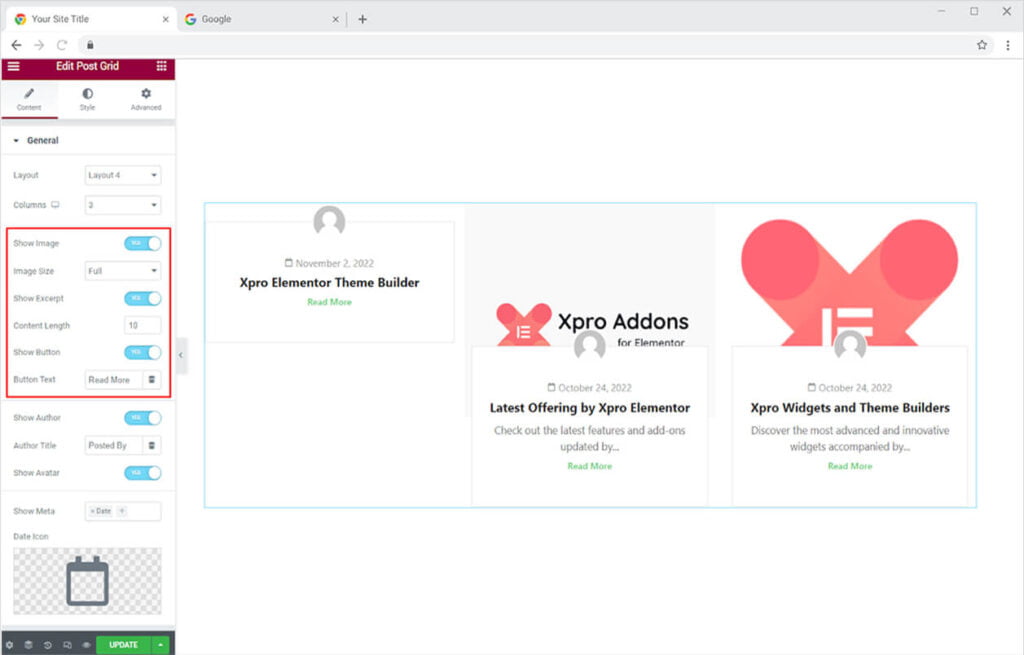Open the widgets grid panel icon
This screenshot has width=1024, height=655.
pyautogui.click(x=161, y=66)
